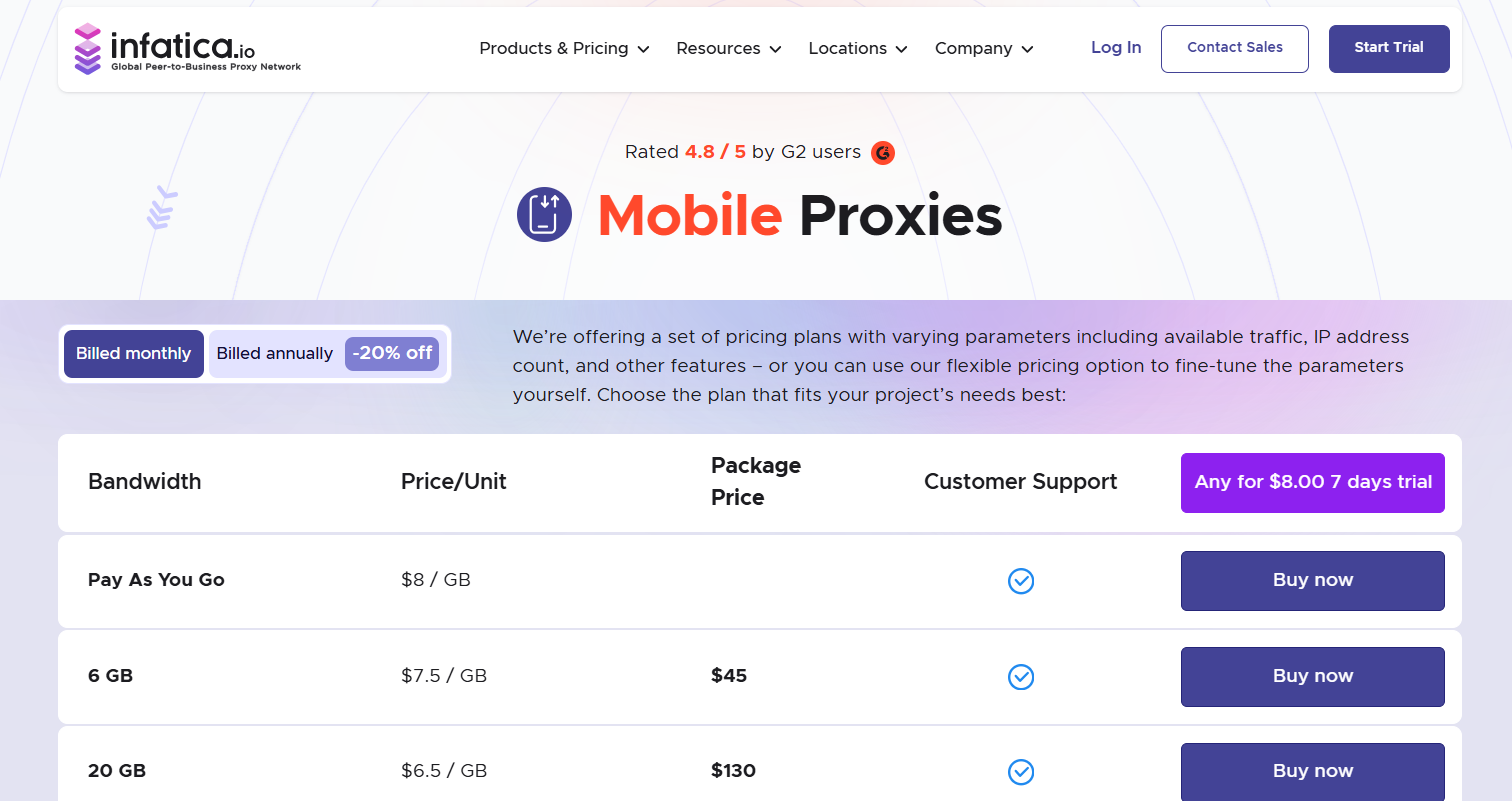This screenshot has width=1512, height=801.
Task: Switch billing to Billed monthly
Action: click(134, 354)
